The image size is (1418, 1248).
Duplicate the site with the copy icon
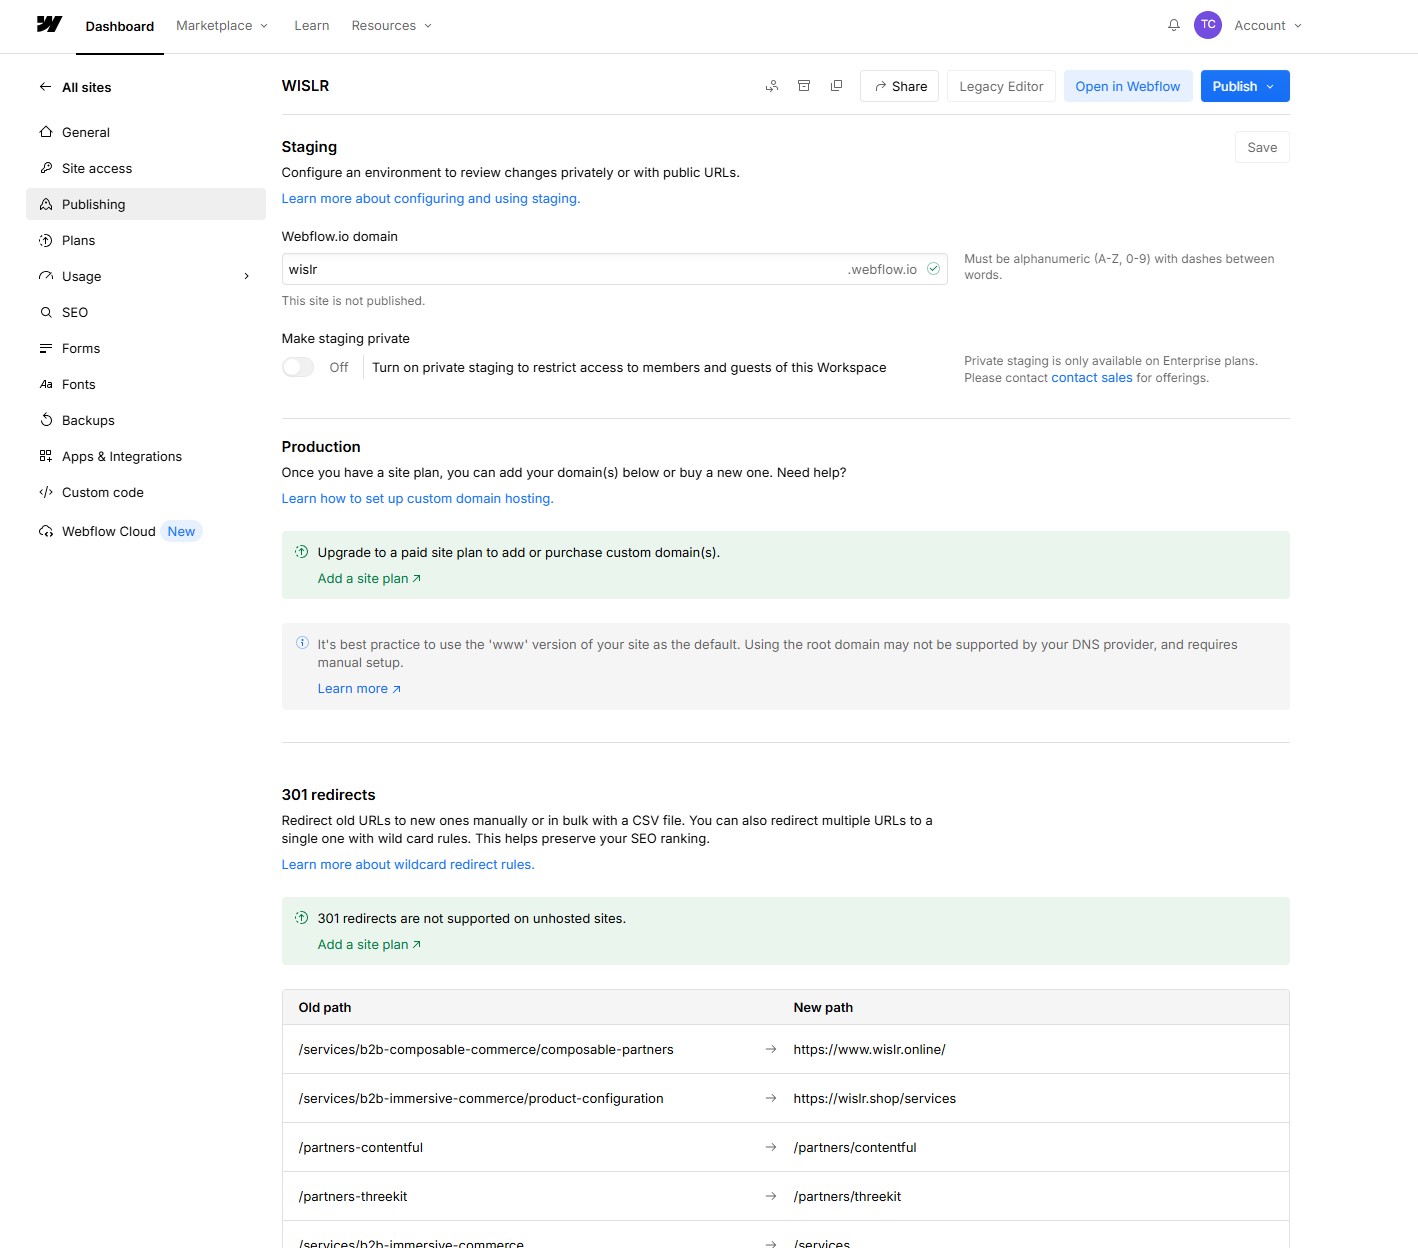point(836,86)
